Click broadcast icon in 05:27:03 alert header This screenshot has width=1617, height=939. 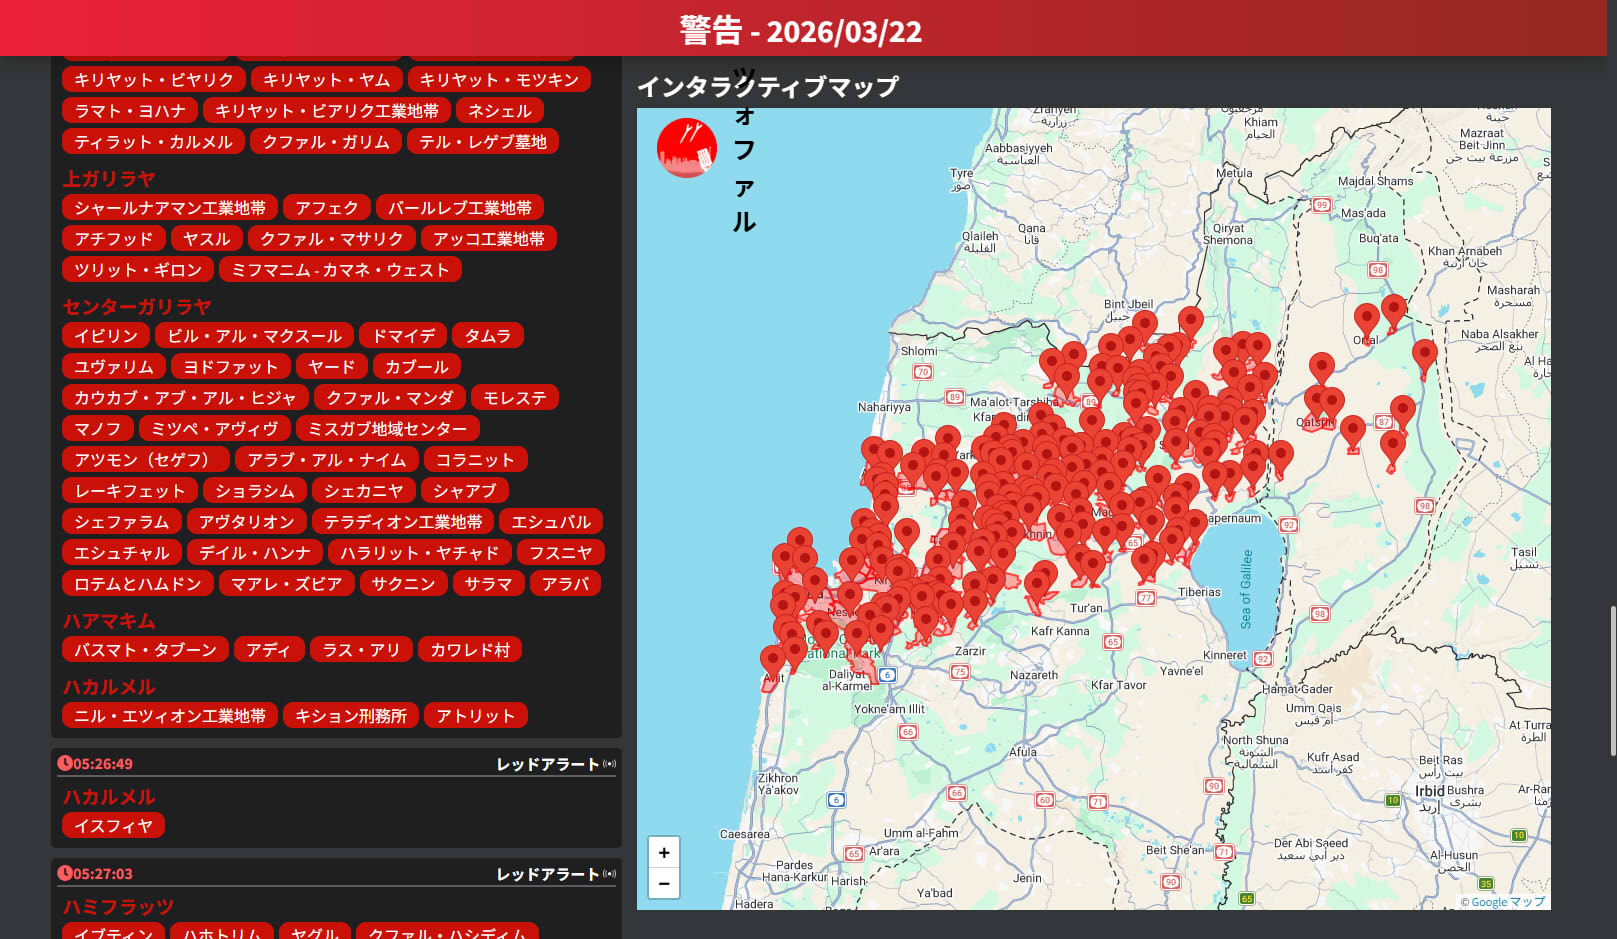(609, 874)
